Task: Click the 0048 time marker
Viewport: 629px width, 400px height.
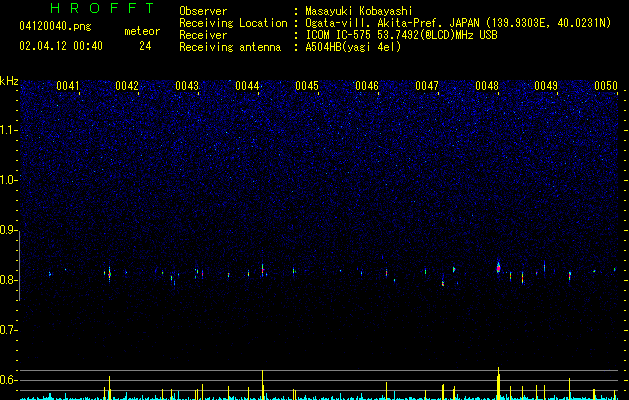Action: tap(487, 86)
